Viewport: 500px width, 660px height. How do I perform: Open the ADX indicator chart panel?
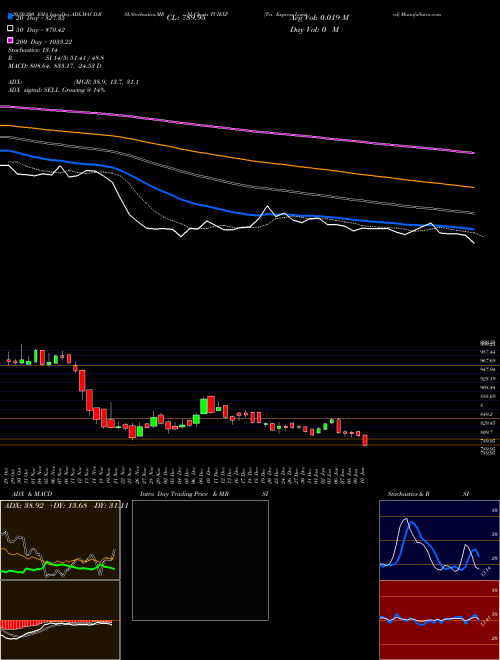pyautogui.click(x=60, y=540)
